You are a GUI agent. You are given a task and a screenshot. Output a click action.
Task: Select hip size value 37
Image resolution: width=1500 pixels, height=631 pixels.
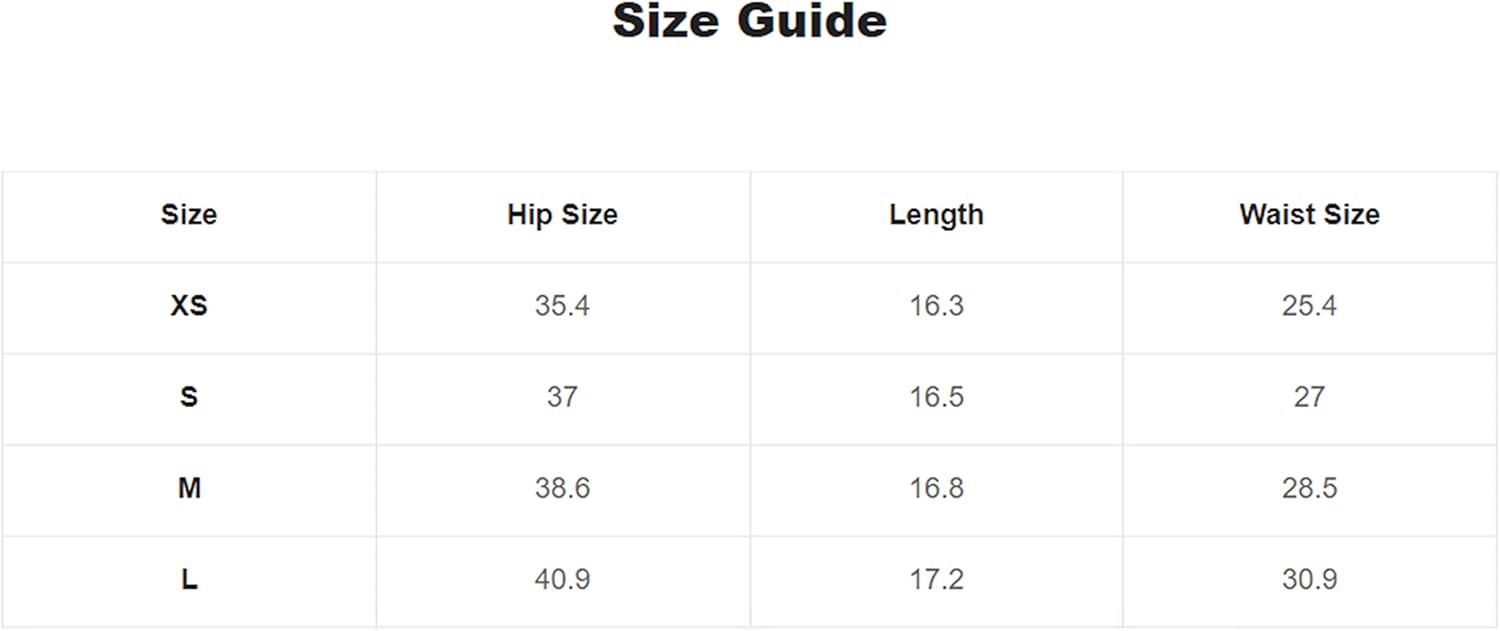(x=562, y=397)
